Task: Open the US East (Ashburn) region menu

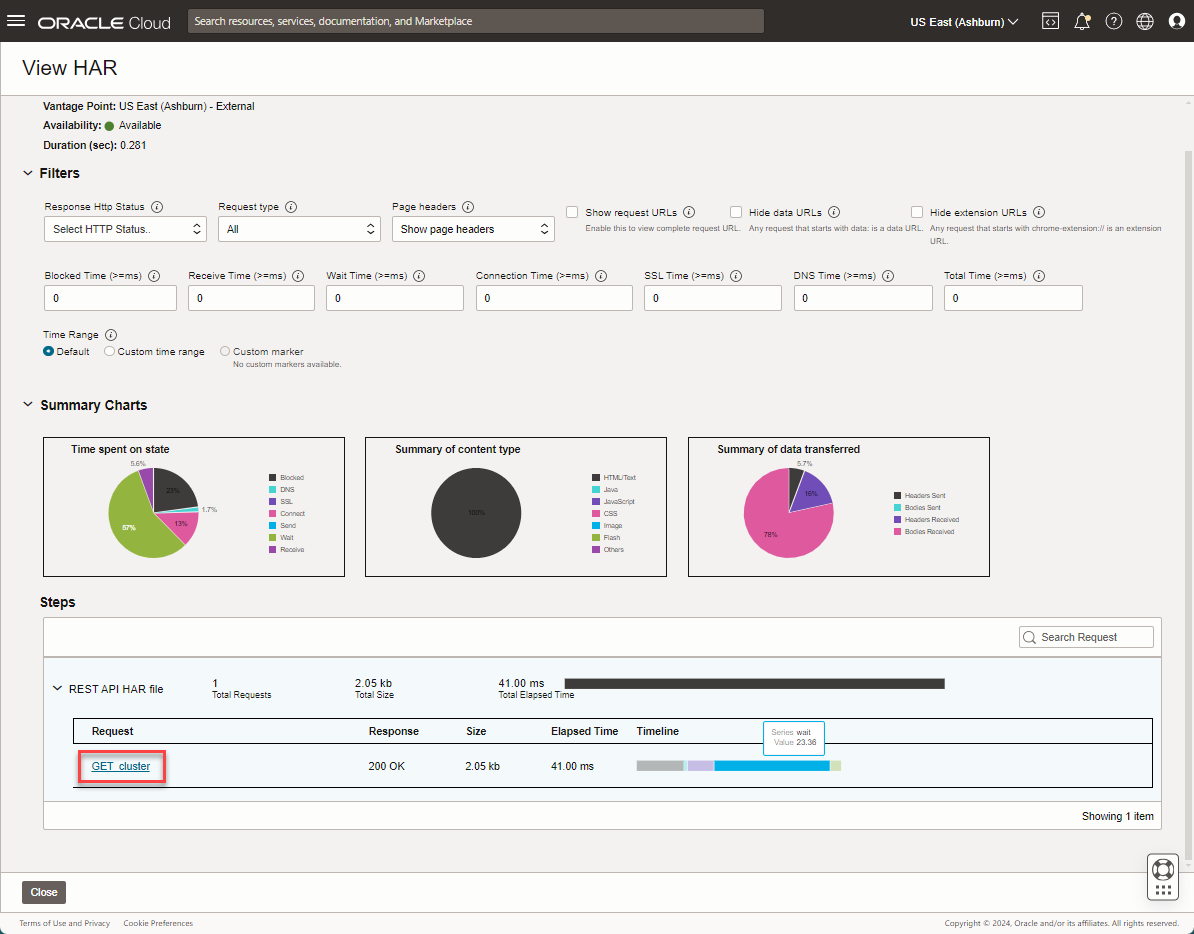Action: (963, 21)
